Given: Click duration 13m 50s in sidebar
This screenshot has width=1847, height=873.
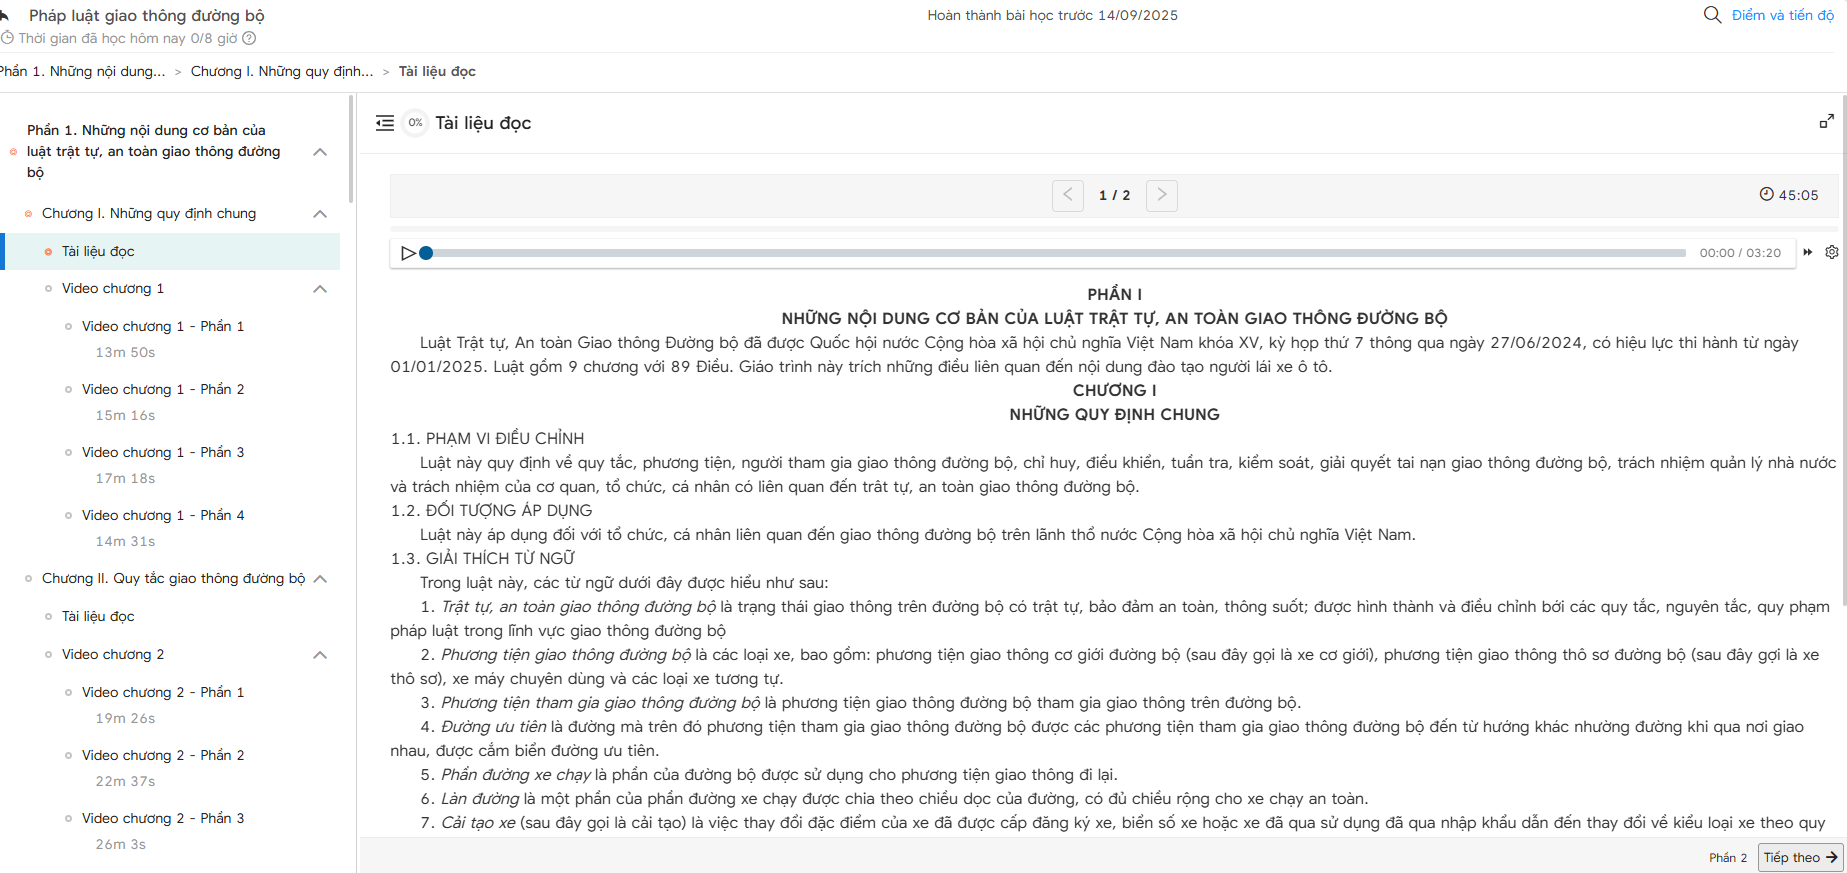Looking at the screenshot, I should [125, 352].
